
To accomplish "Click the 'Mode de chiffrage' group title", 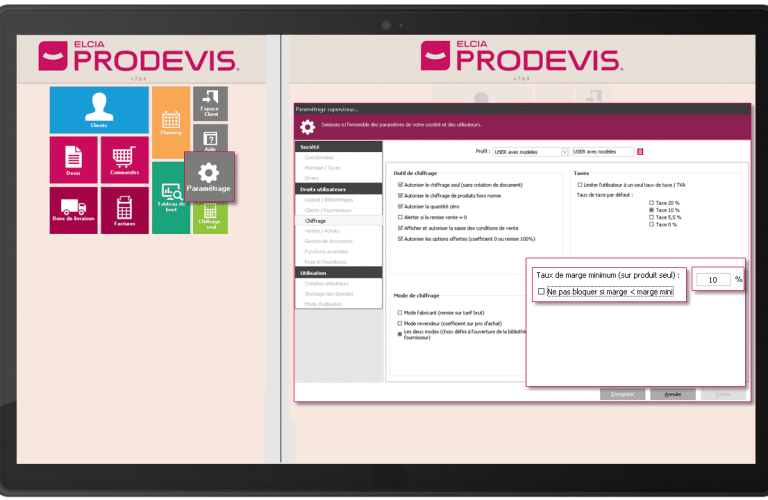I will [x=416, y=295].
